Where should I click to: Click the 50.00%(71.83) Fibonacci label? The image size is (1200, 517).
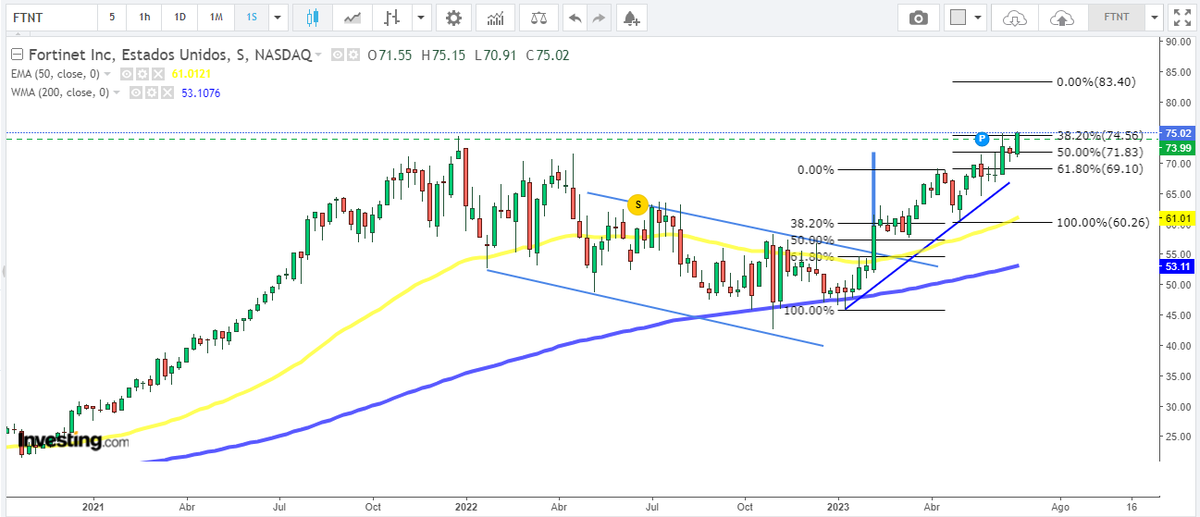(x=1100, y=152)
